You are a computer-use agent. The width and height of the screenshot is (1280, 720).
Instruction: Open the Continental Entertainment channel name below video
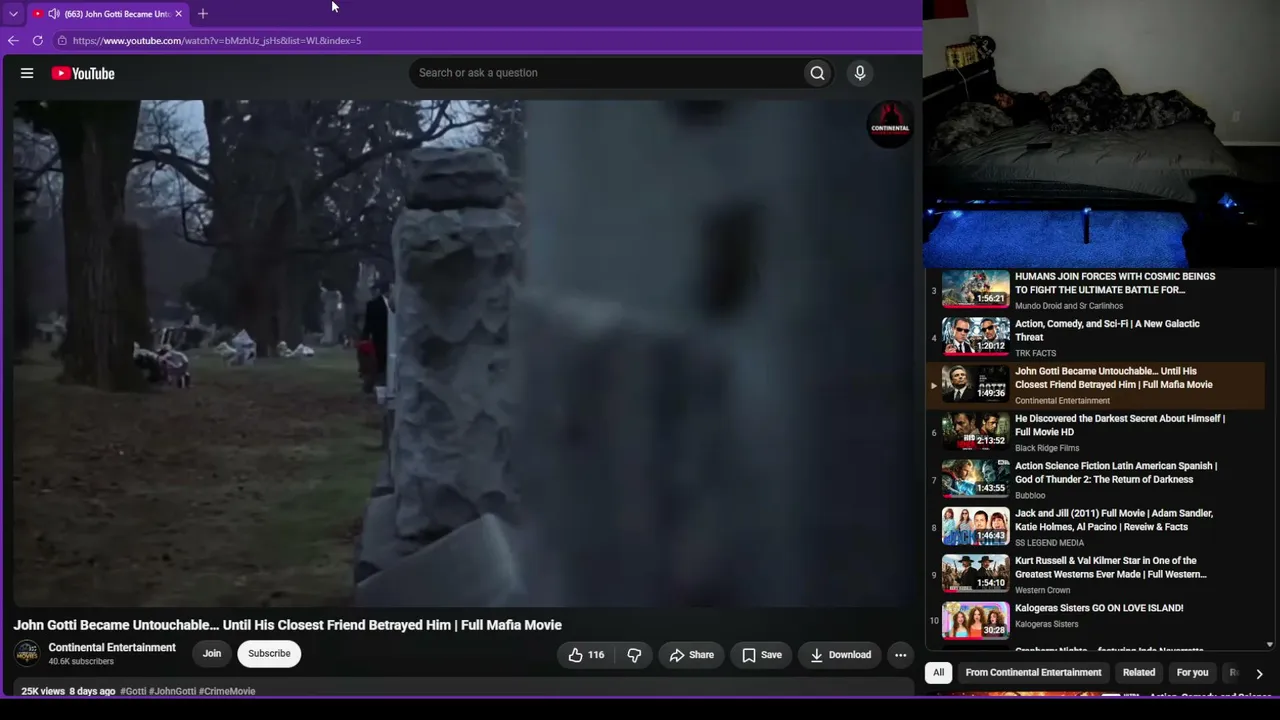pos(112,648)
